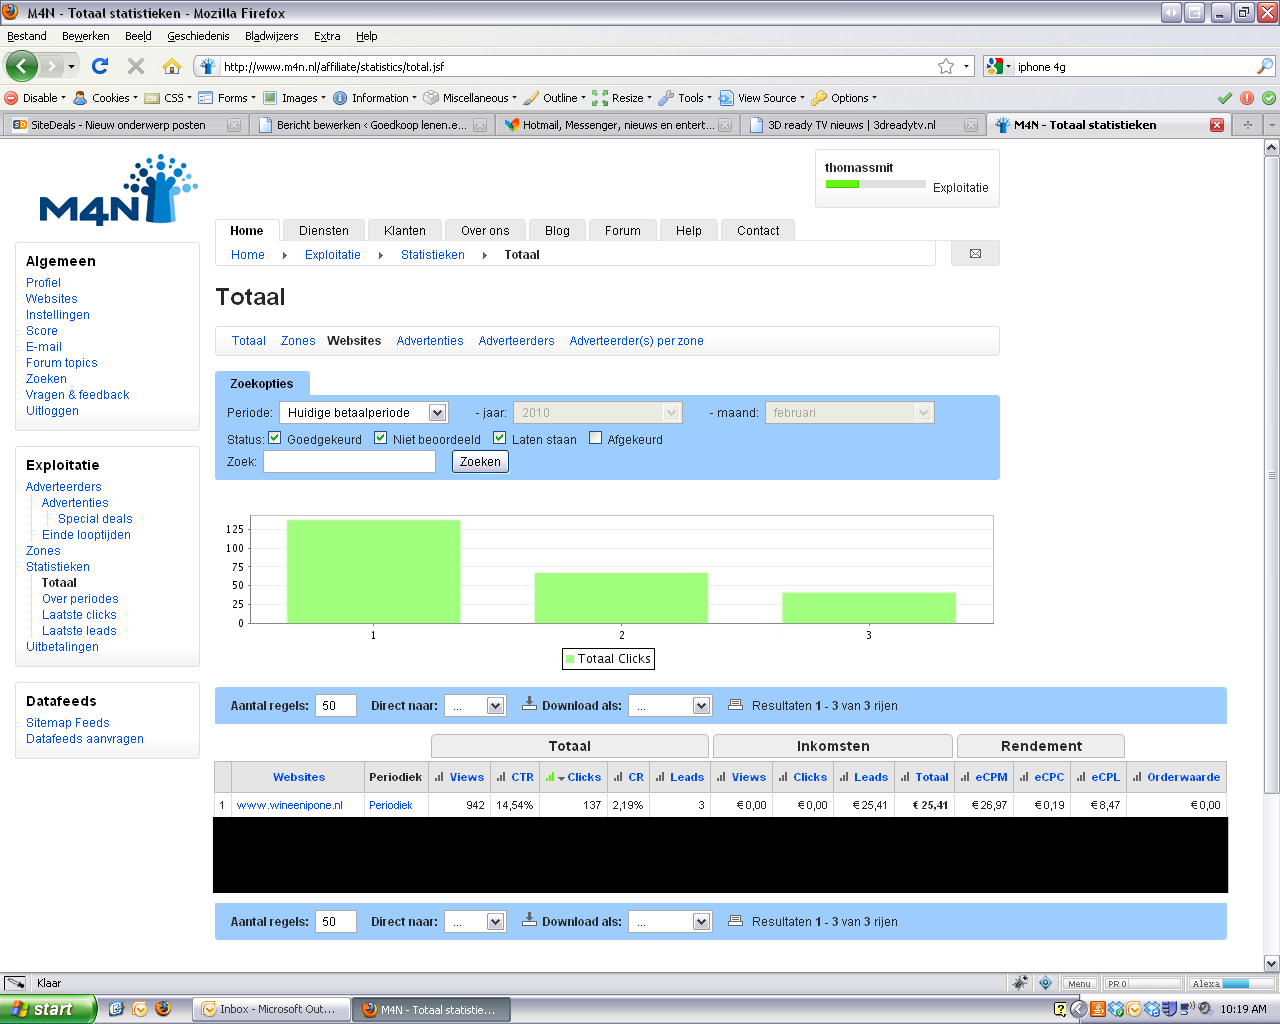Uncheck the Laten staan checkbox

(500, 438)
